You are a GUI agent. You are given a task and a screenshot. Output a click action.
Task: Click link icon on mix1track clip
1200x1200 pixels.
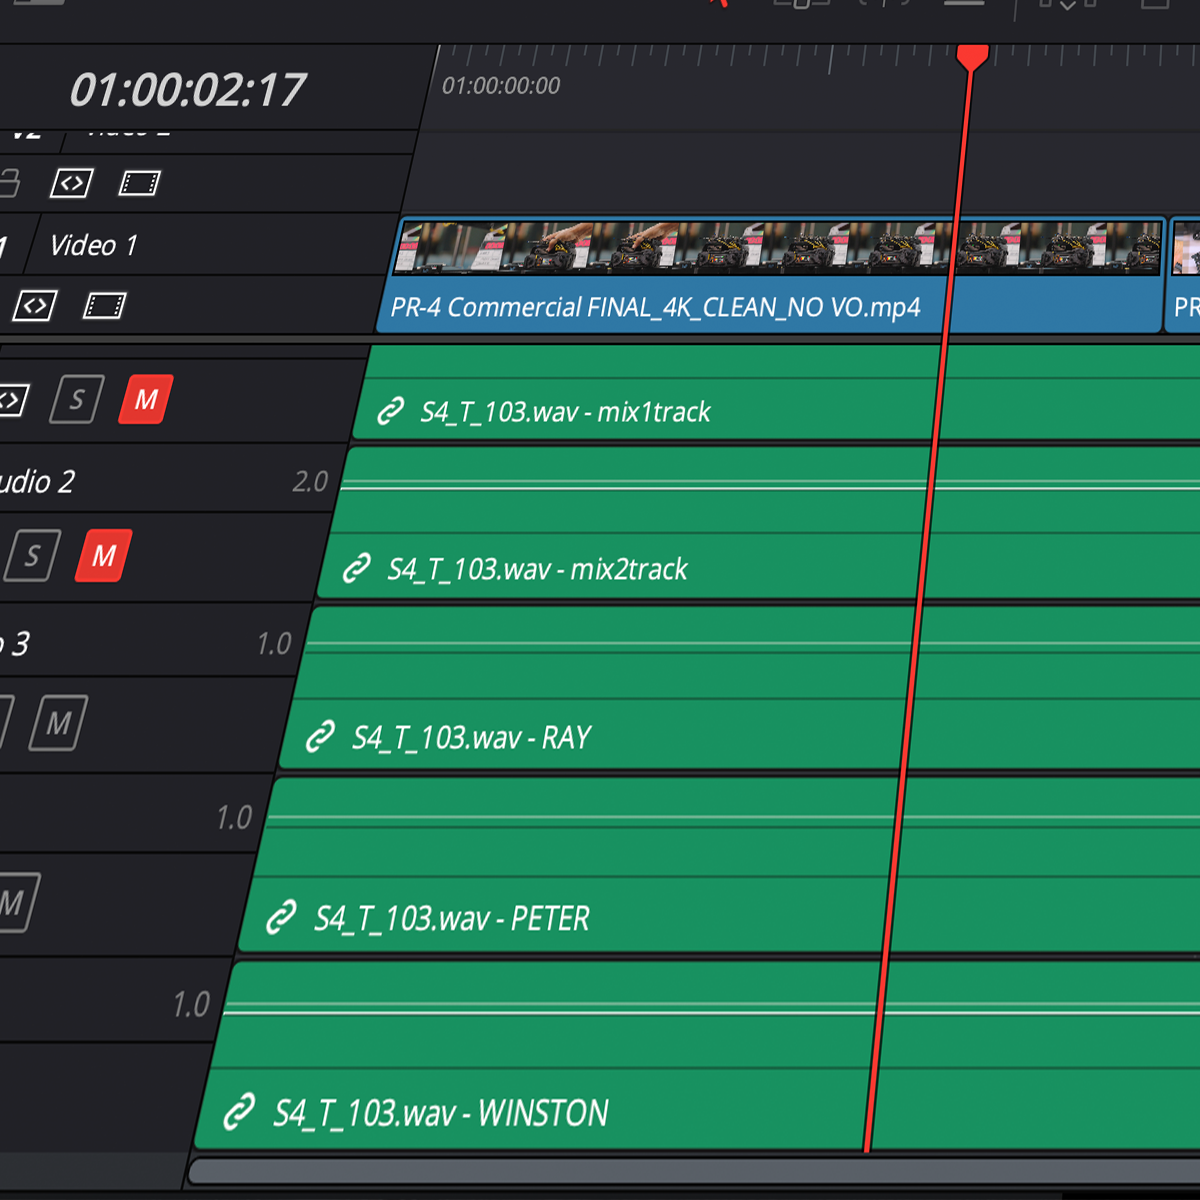click(x=390, y=411)
